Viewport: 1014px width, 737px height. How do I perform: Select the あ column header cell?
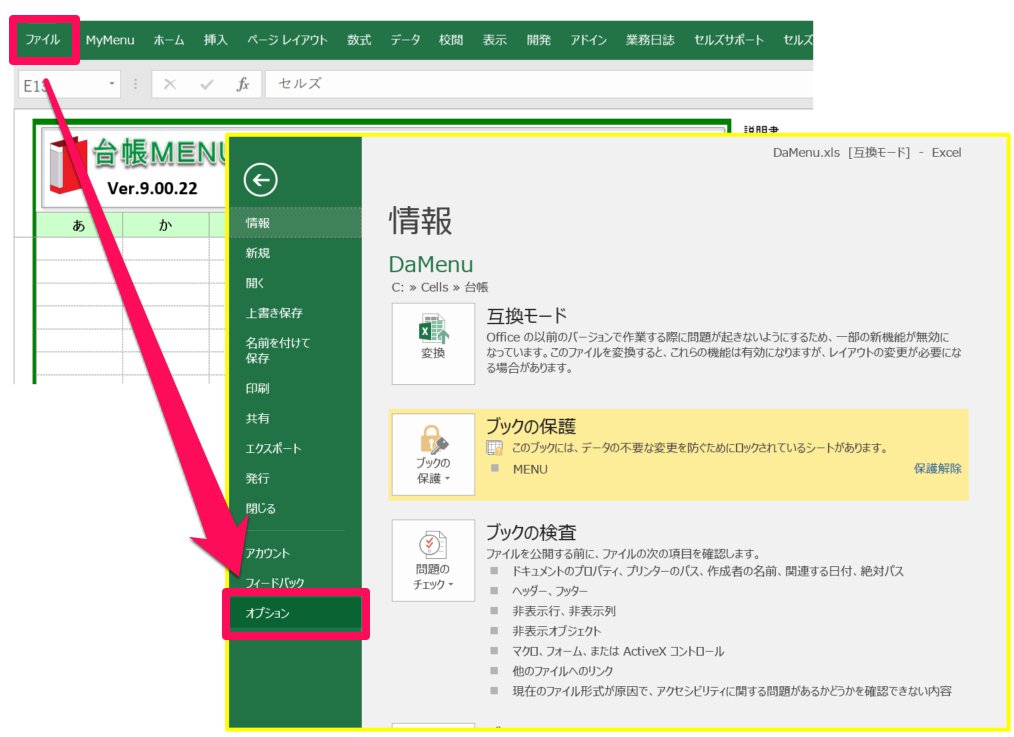coord(79,225)
